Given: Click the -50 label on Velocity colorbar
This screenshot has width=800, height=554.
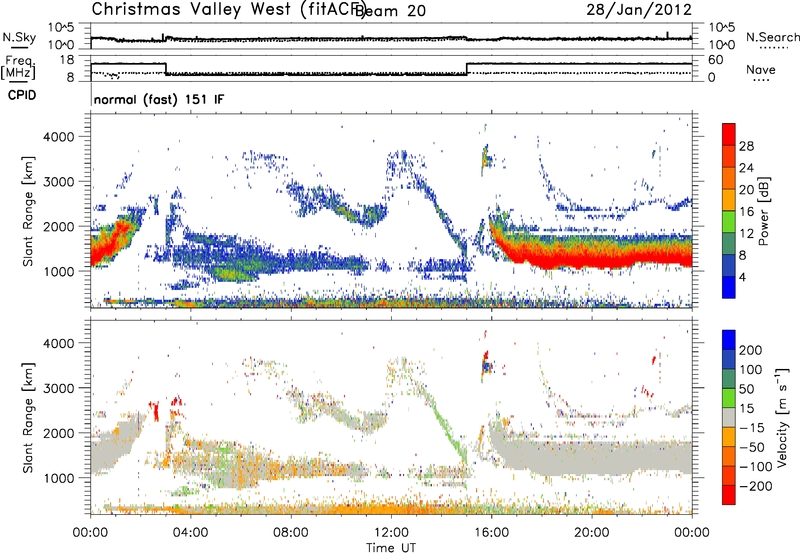Looking at the screenshot, I should (753, 447).
